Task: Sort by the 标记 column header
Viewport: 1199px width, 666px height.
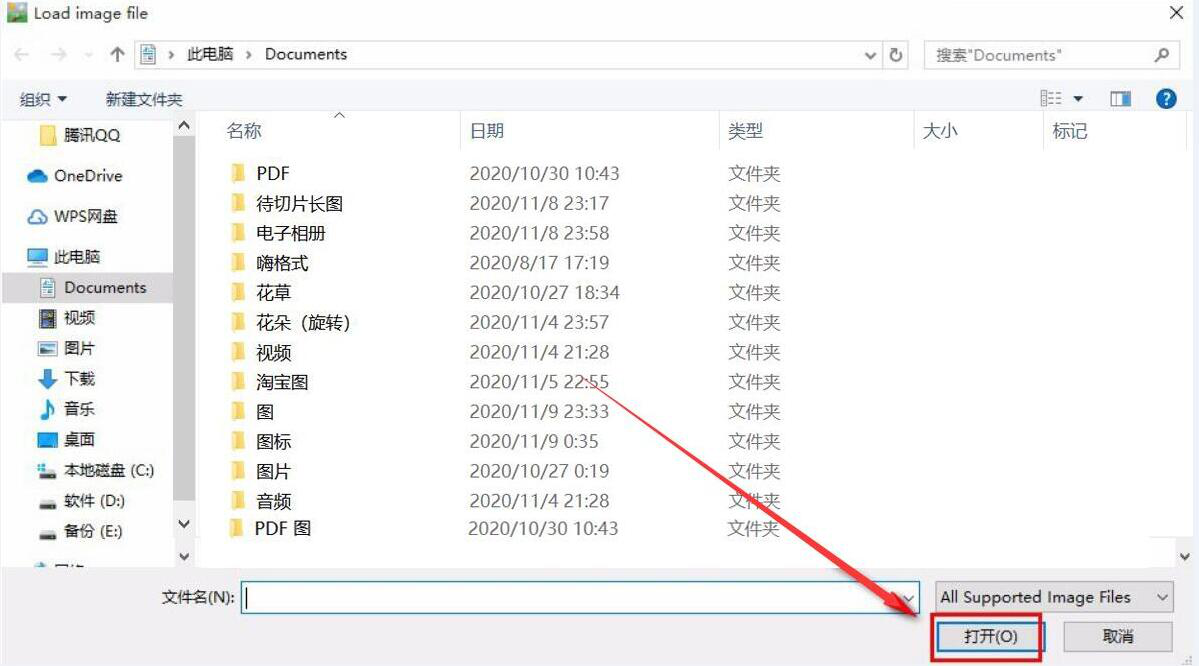Action: (x=1070, y=131)
